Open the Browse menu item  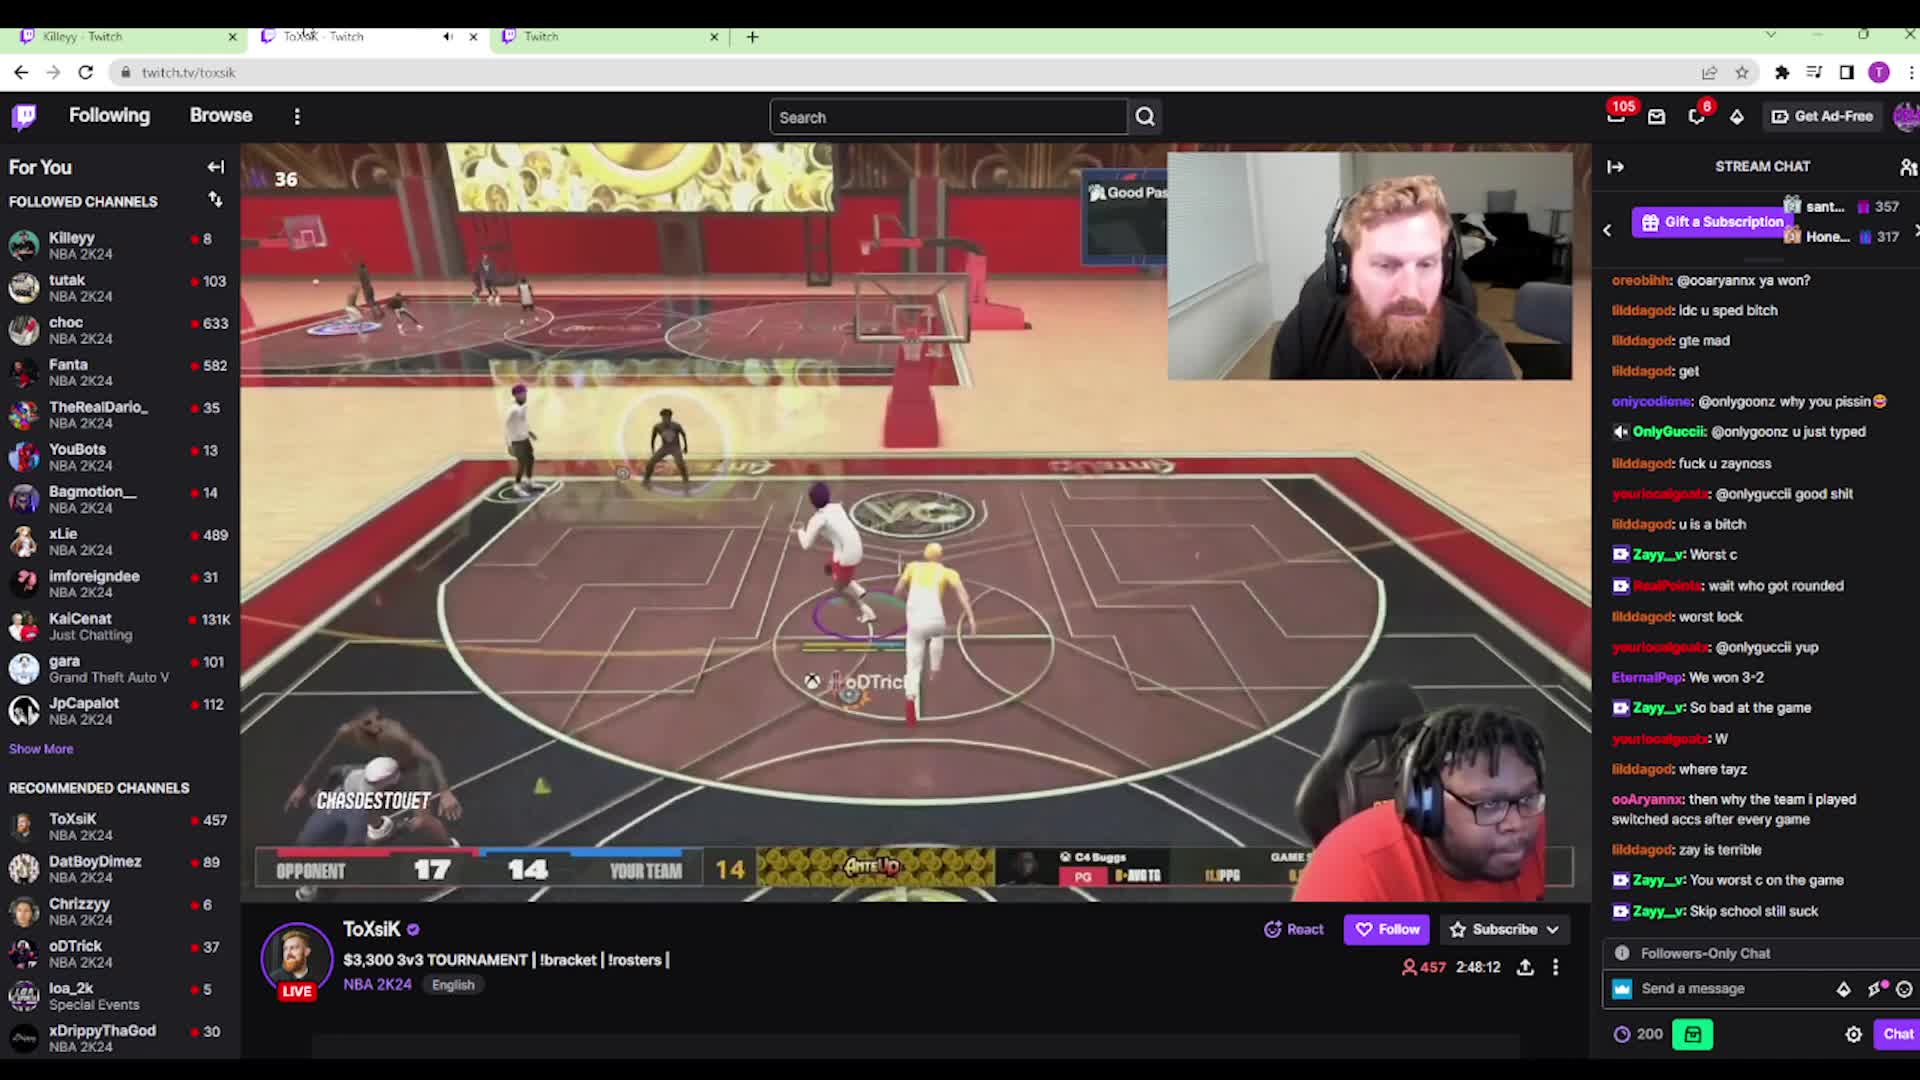pos(221,115)
